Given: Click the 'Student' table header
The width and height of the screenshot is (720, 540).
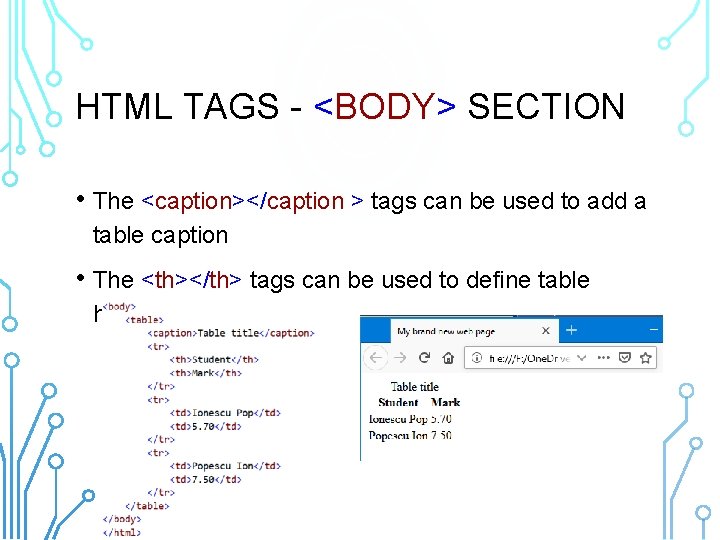Looking at the screenshot, I should (x=398, y=403).
